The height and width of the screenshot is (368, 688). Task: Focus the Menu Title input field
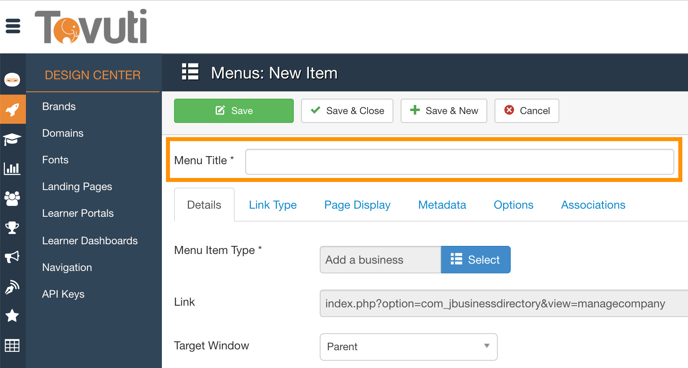point(459,162)
